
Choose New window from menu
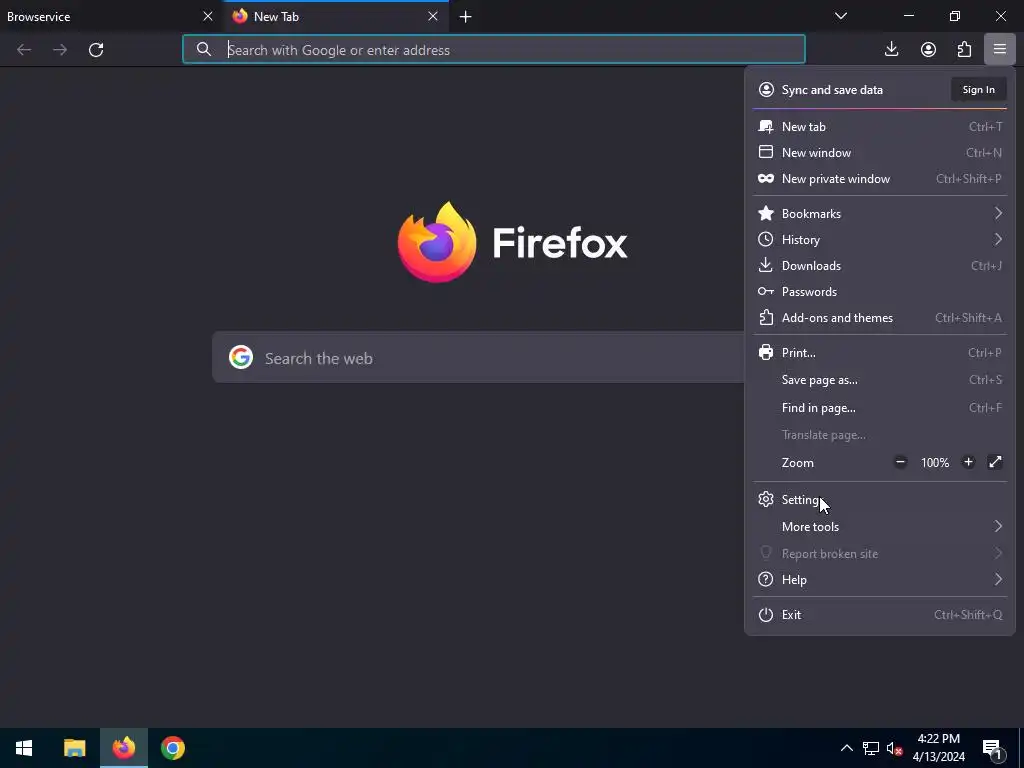click(x=880, y=153)
